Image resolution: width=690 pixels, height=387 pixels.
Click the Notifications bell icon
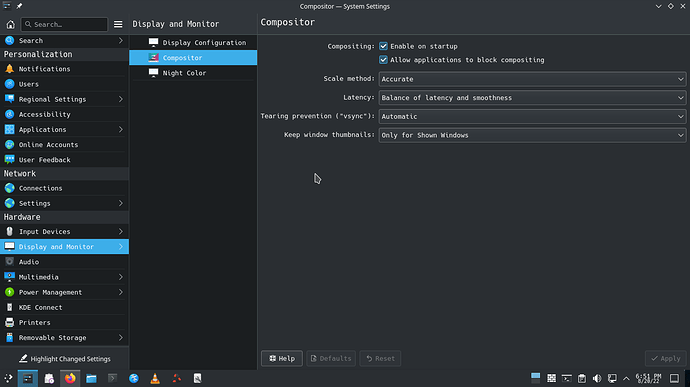pyautogui.click(x=9, y=69)
